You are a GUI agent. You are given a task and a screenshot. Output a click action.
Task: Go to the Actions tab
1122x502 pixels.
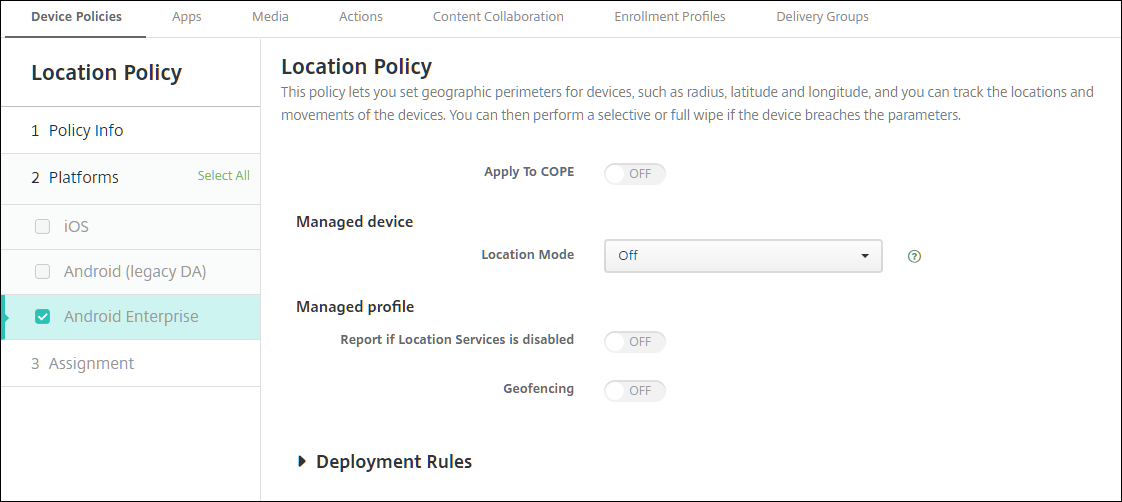(x=360, y=17)
